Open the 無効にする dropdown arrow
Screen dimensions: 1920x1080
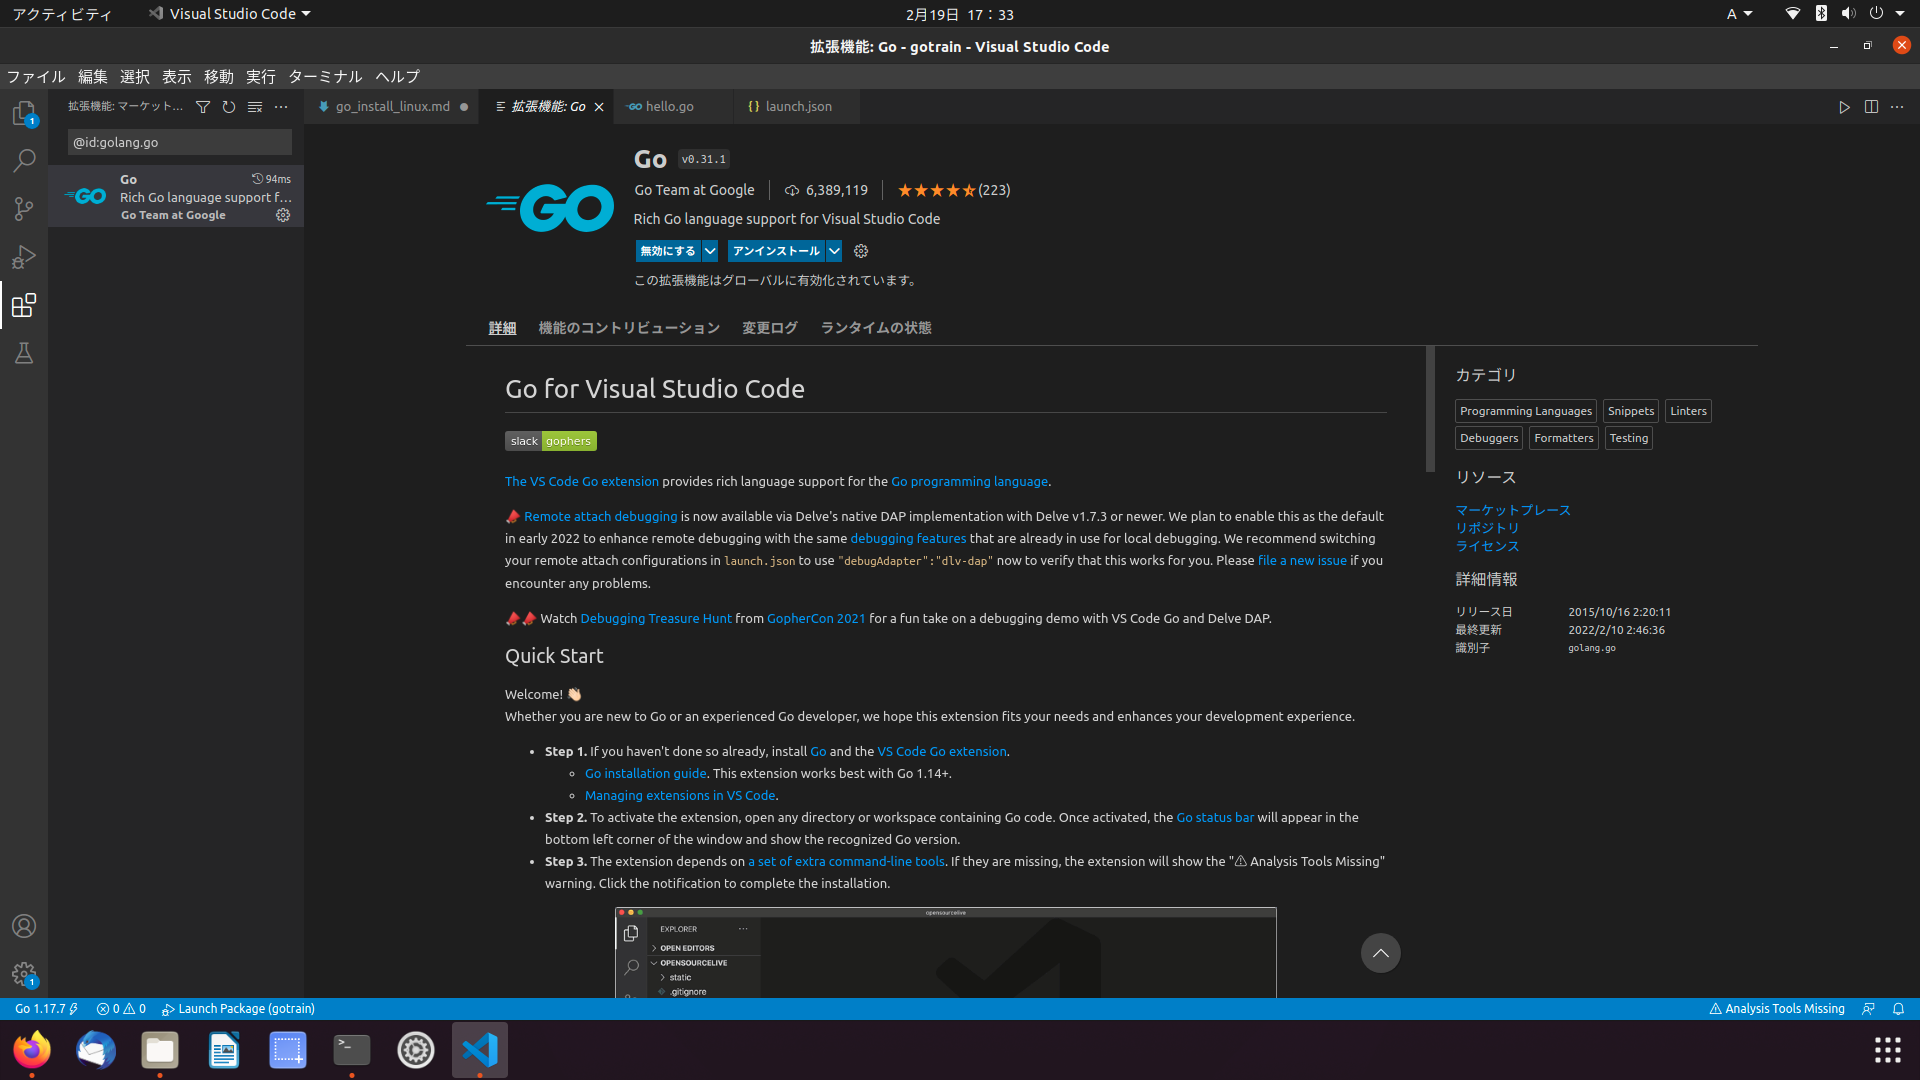(710, 251)
